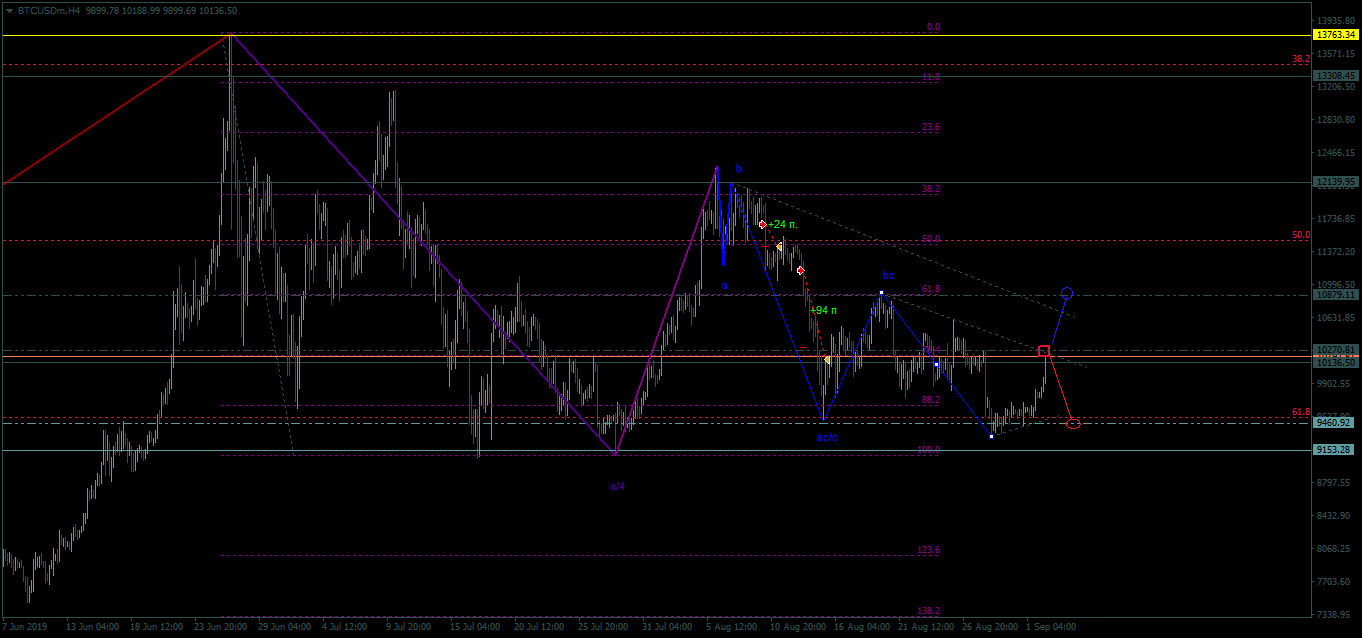Select the ac/c wave label
The height and width of the screenshot is (638, 1362).
(827, 438)
